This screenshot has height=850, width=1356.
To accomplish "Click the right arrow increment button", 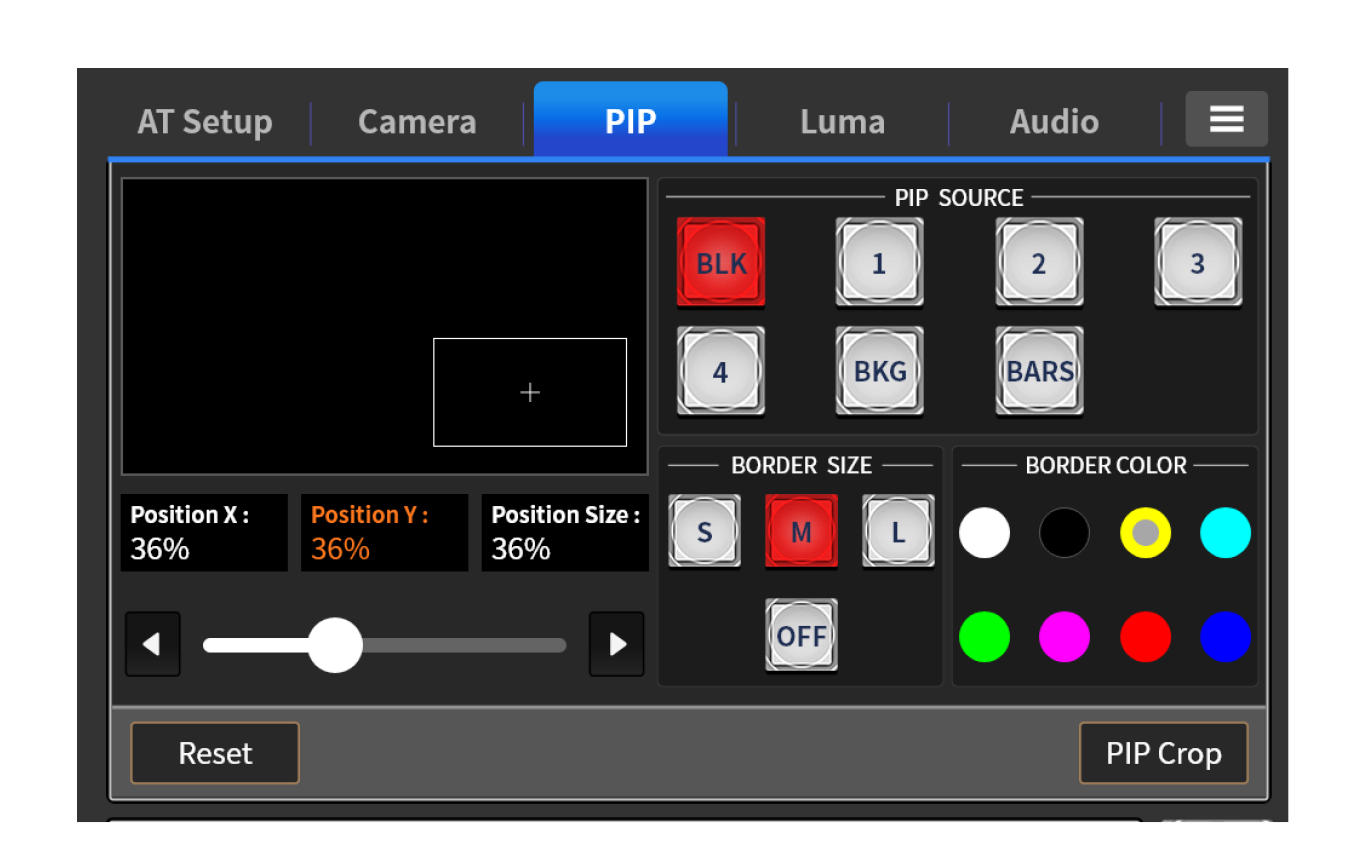I will (x=616, y=644).
